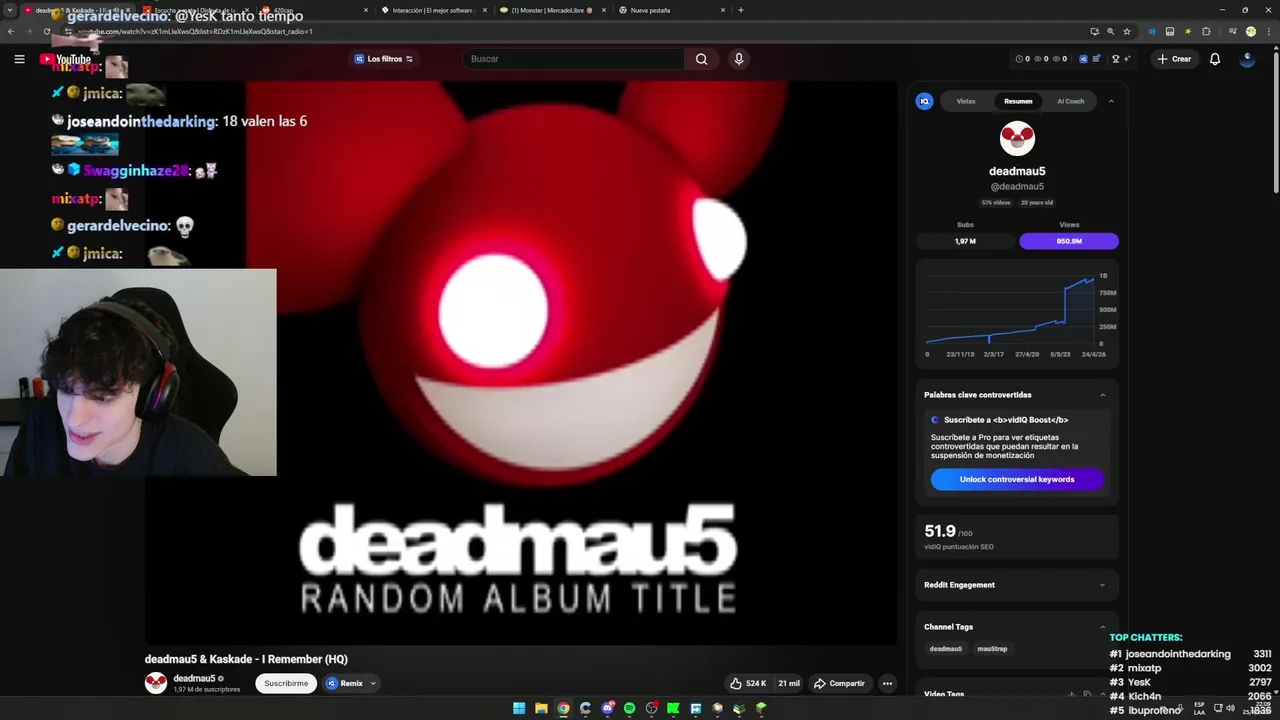This screenshot has height=720, width=1280.
Task: Open the Remix dropdown arrow
Action: click(x=373, y=683)
